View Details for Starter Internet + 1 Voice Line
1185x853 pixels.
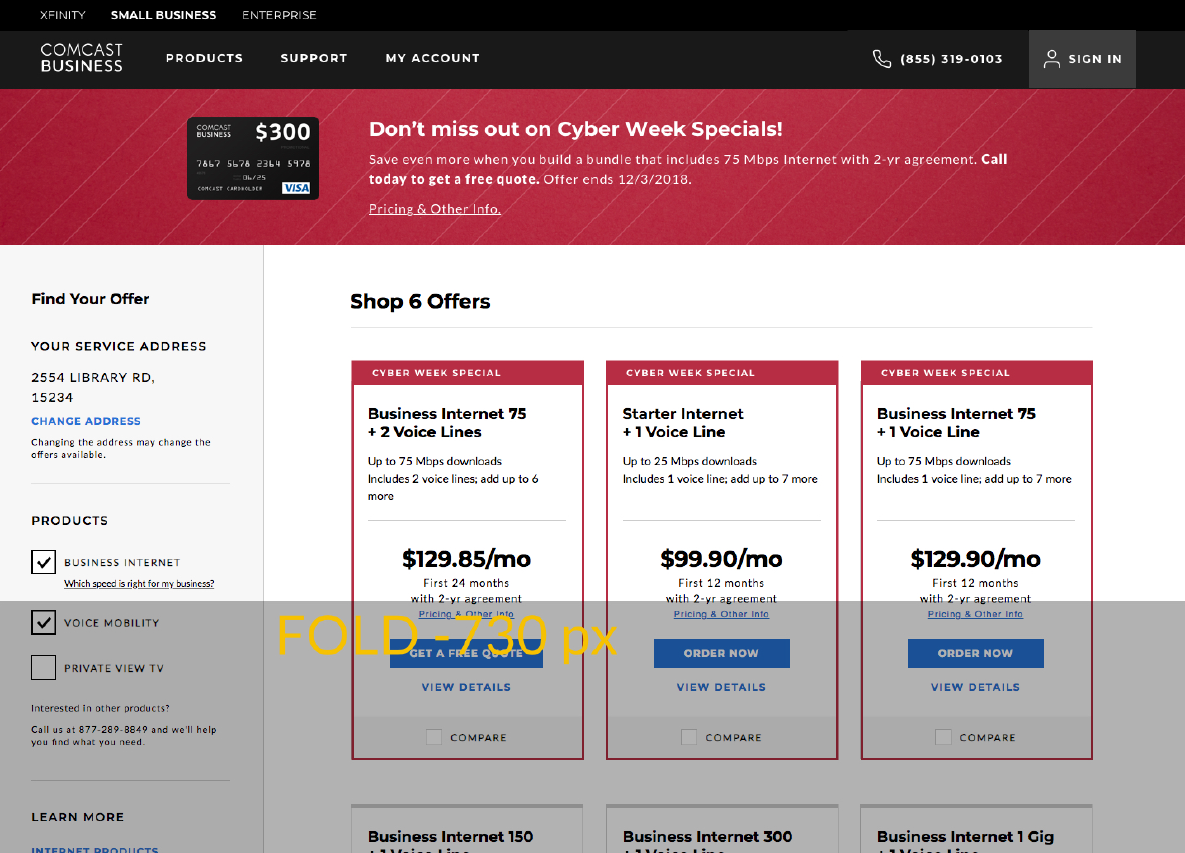[x=721, y=687]
